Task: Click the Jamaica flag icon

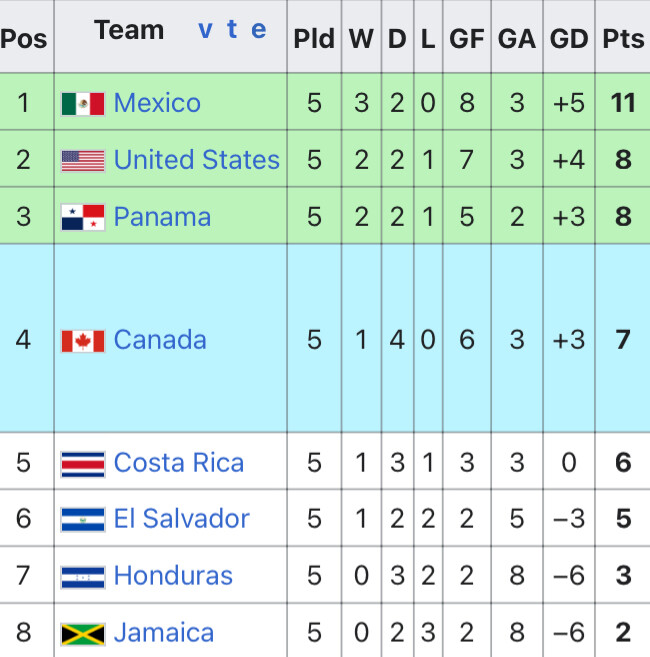Action: click(83, 634)
